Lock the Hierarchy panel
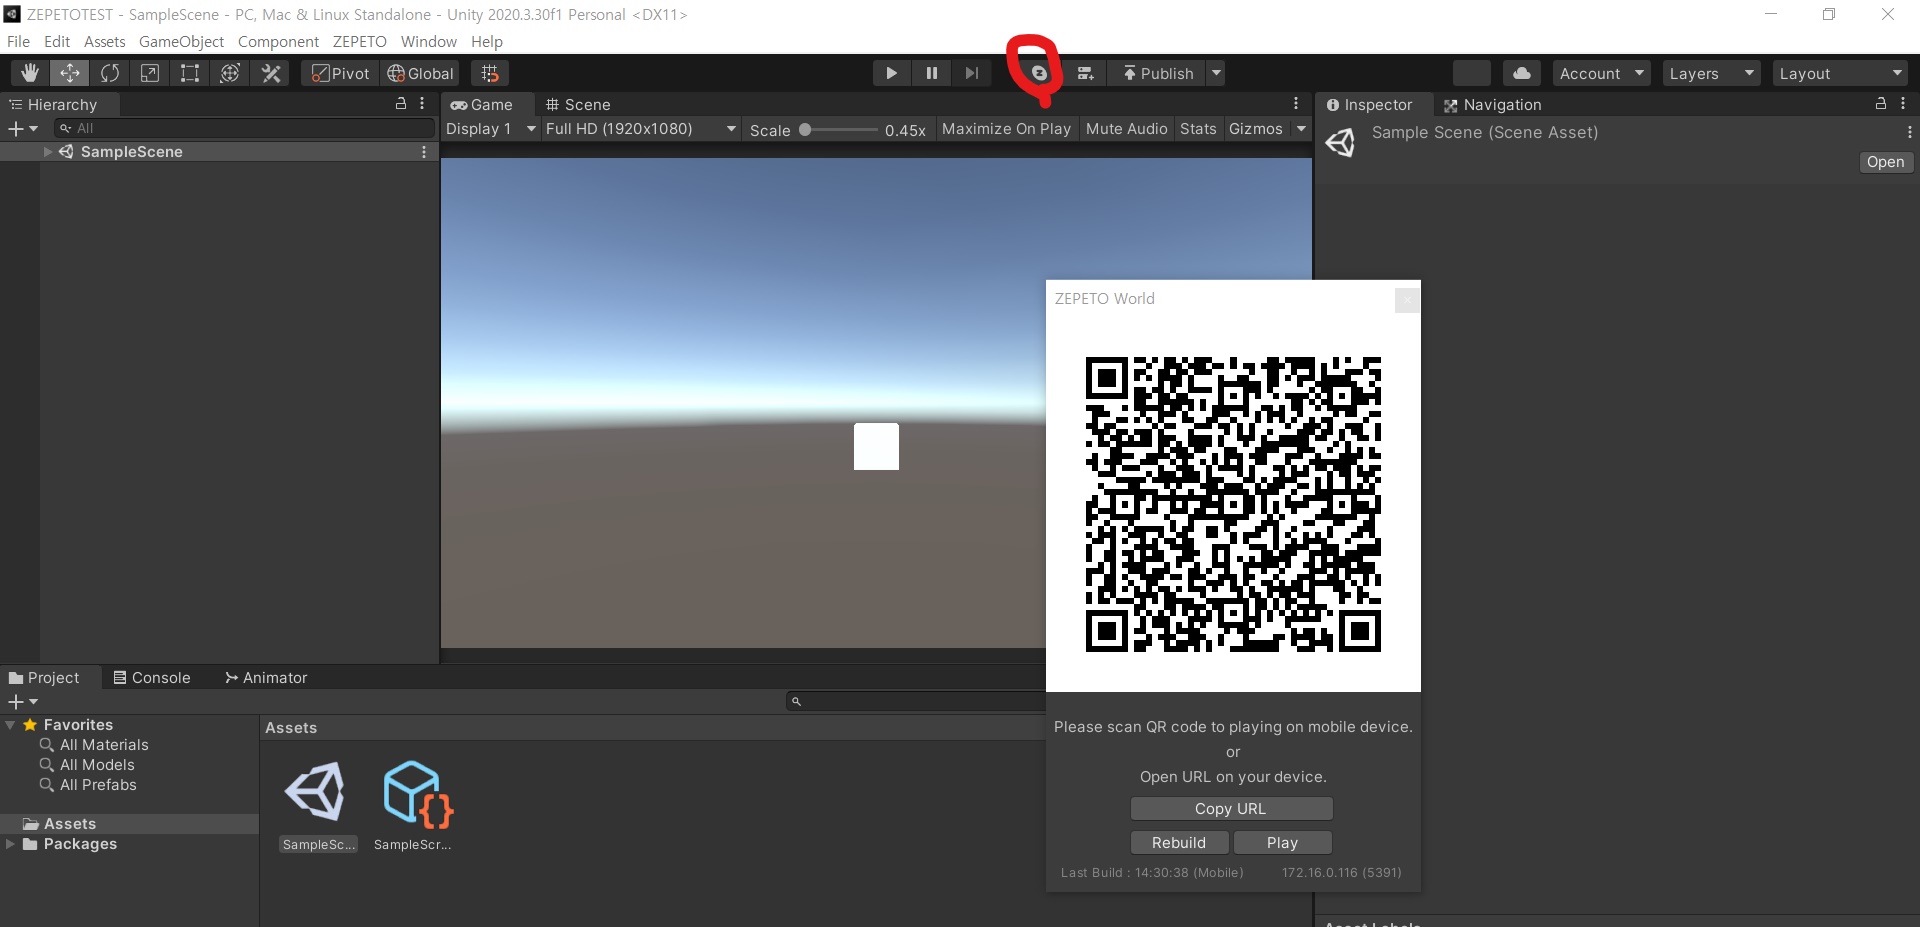 pos(401,103)
